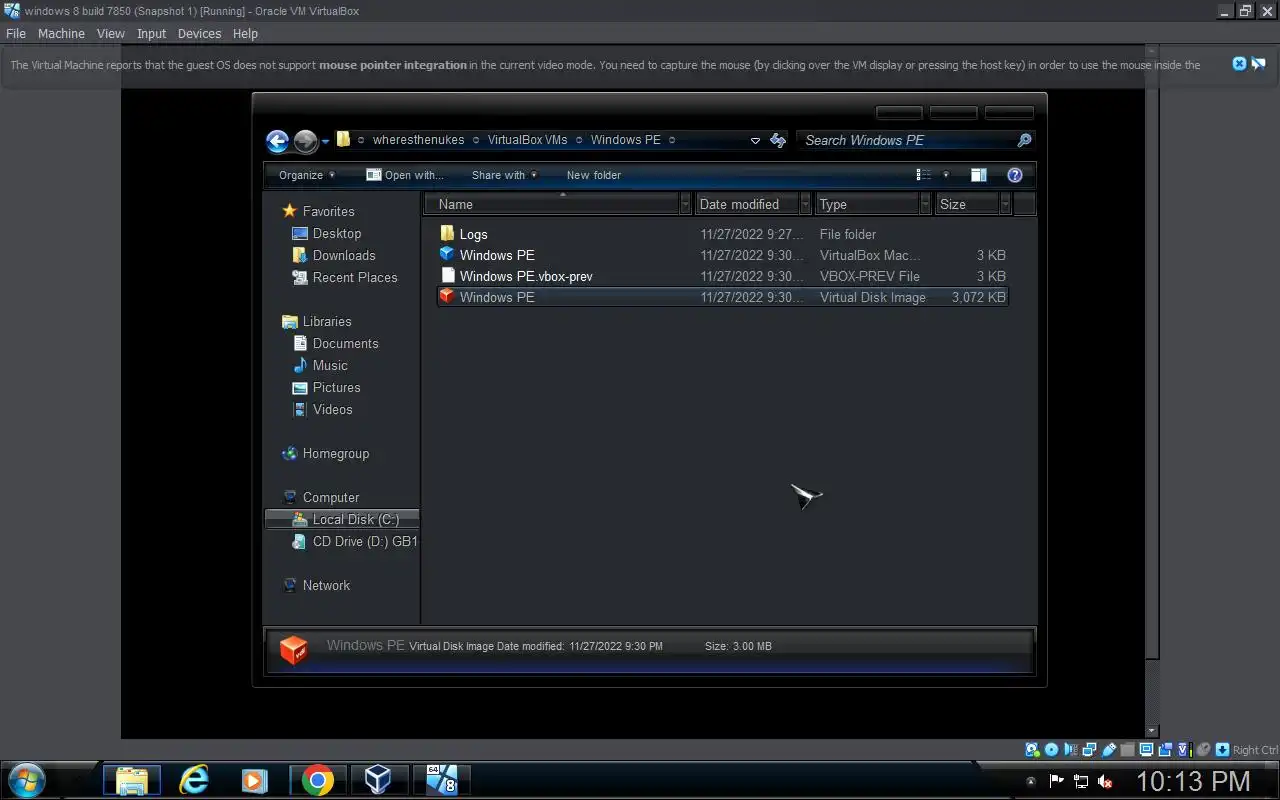Change view using the view icon
This screenshot has height=800, width=1280.
point(924,175)
